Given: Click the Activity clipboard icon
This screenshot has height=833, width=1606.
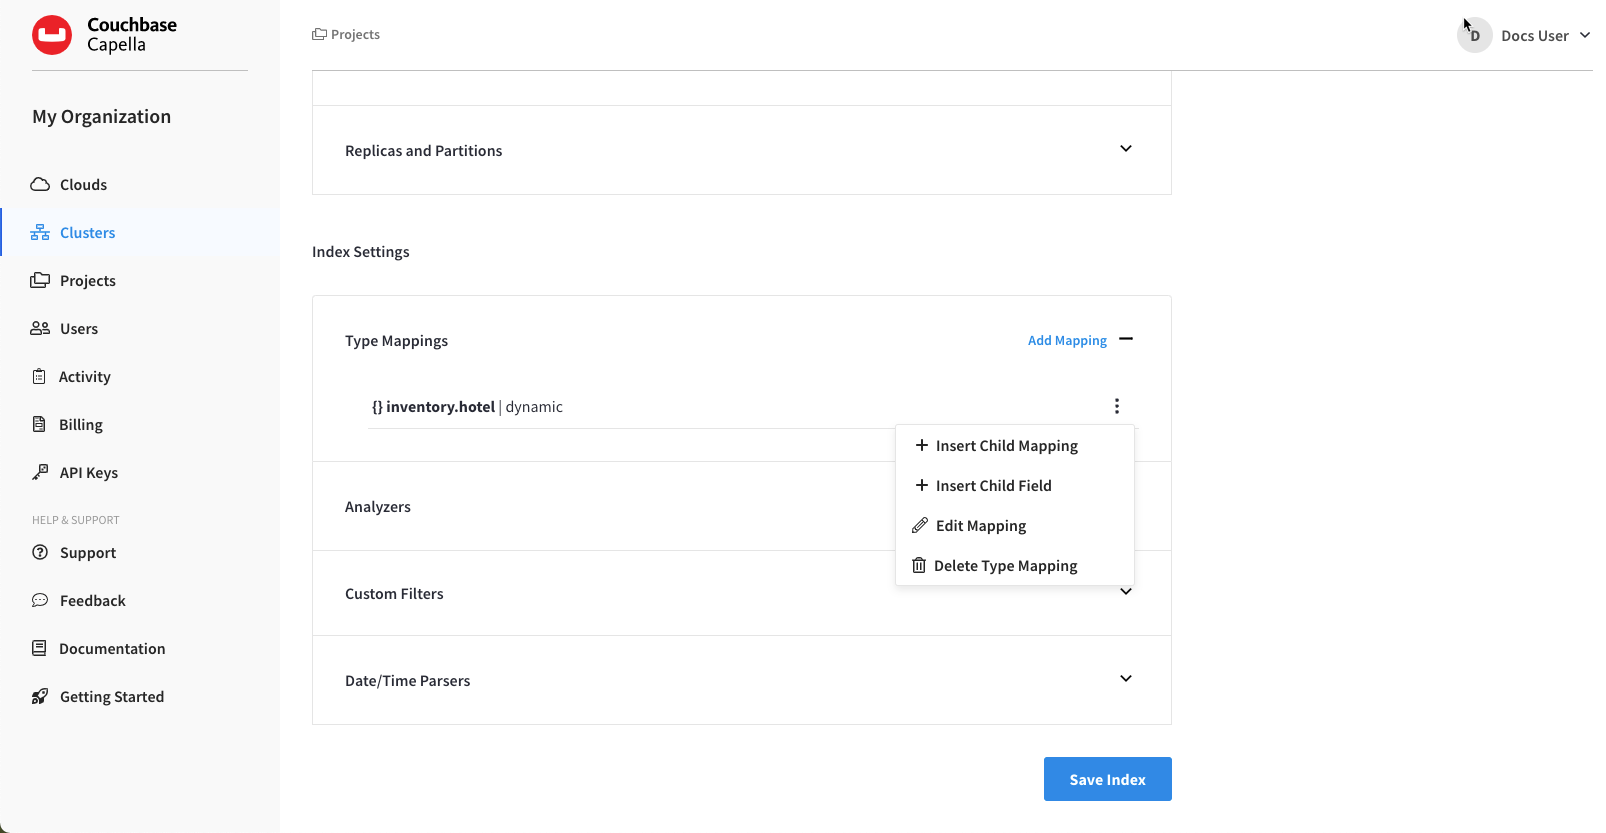Looking at the screenshot, I should 39,377.
